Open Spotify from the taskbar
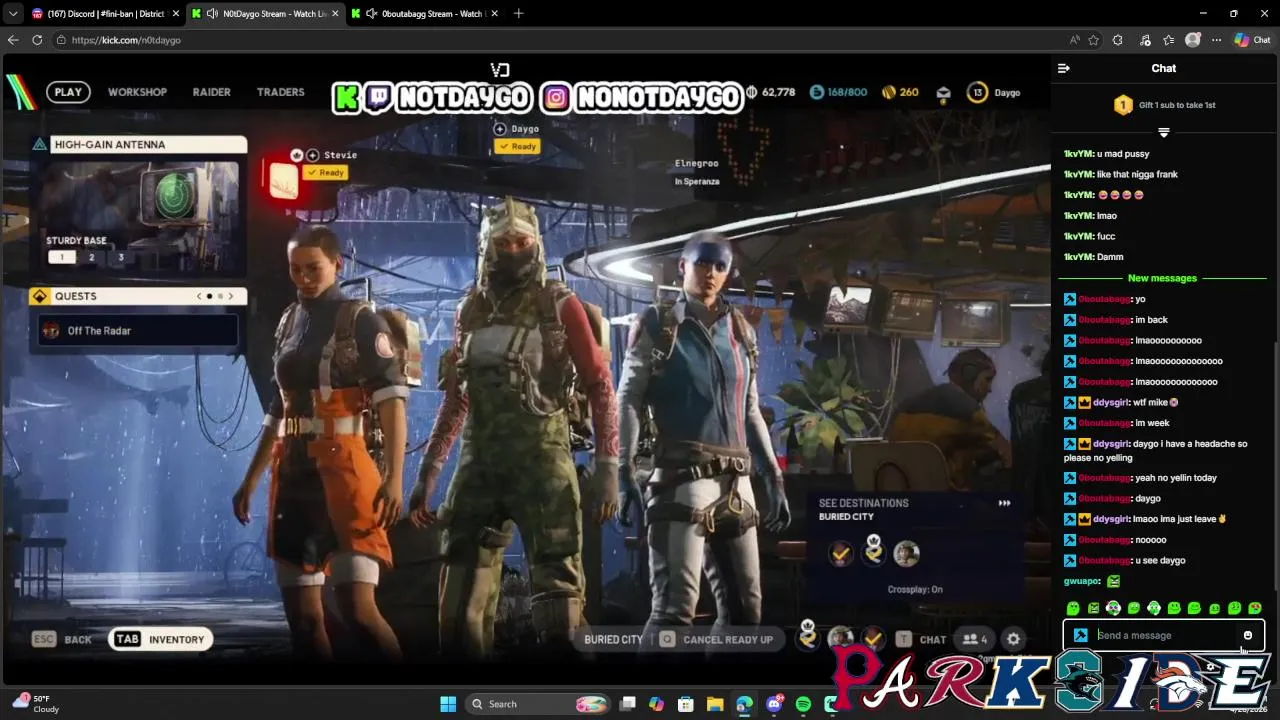The image size is (1280, 720). (803, 704)
